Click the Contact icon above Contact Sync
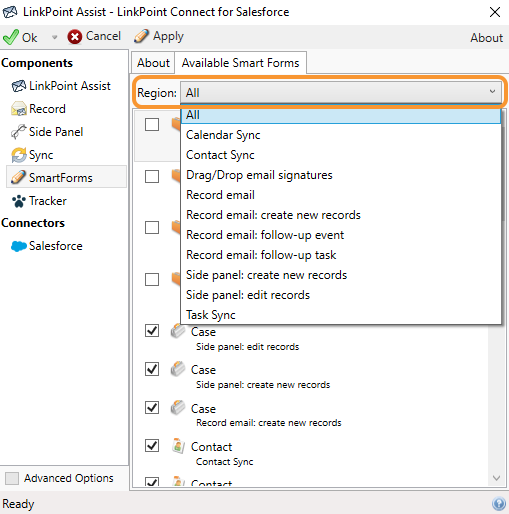 click(x=178, y=446)
